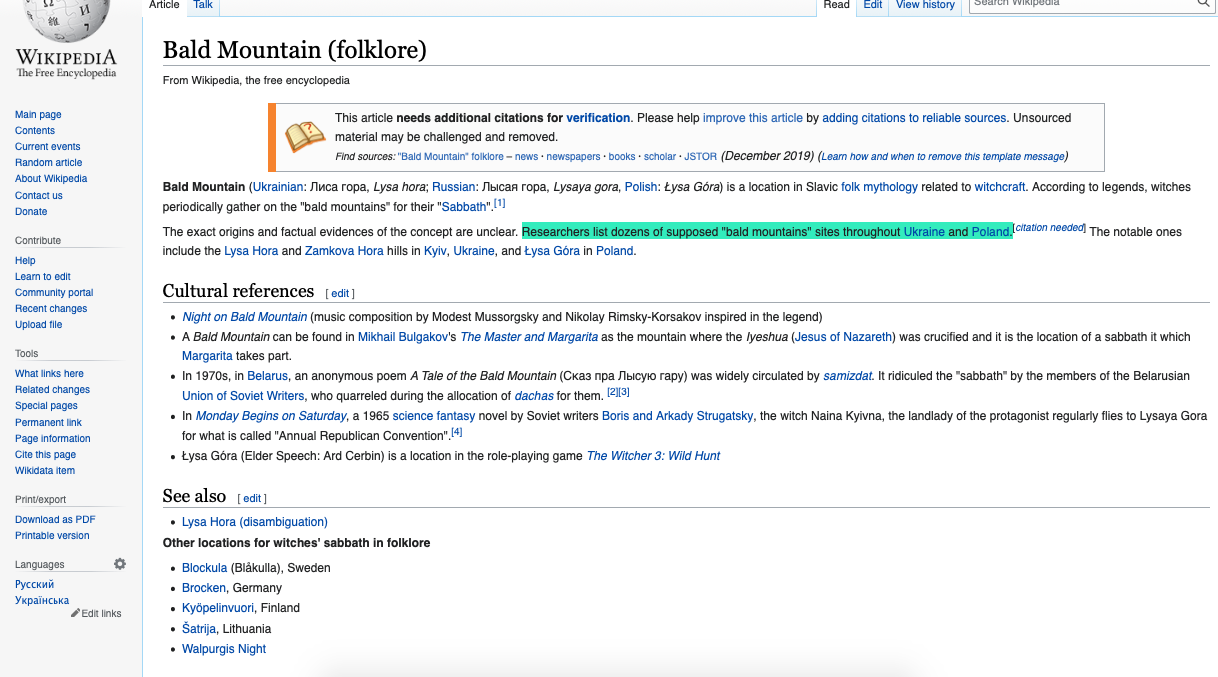Open The Master and Margarita link
This screenshot has width=1218, height=677.
click(529, 337)
